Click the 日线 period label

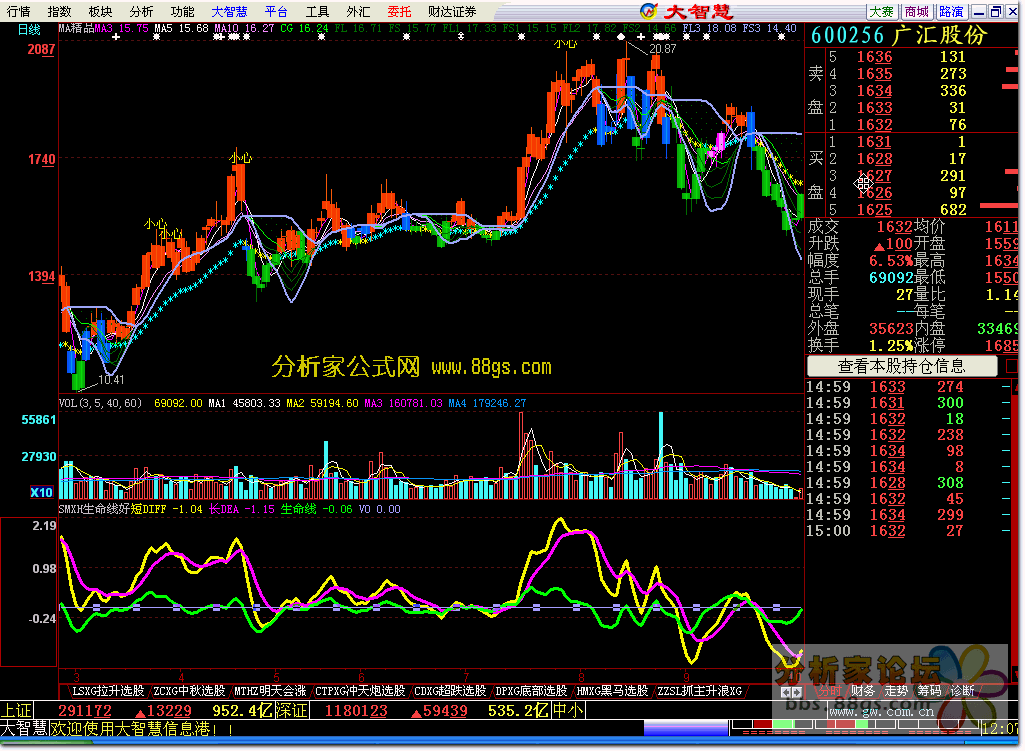pos(29,29)
